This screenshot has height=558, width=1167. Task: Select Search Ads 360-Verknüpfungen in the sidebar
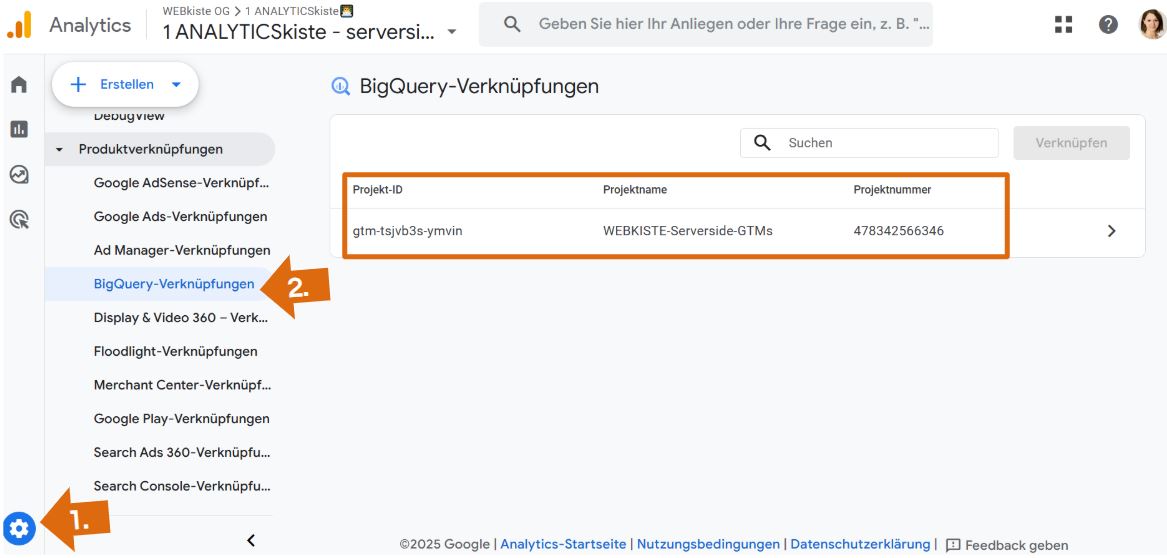(182, 452)
